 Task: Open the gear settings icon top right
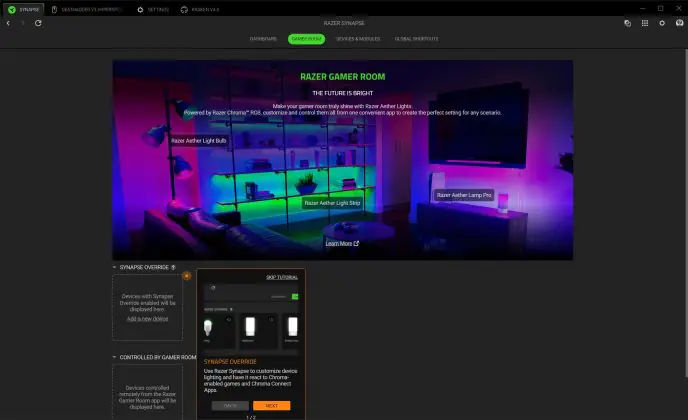click(x=662, y=23)
